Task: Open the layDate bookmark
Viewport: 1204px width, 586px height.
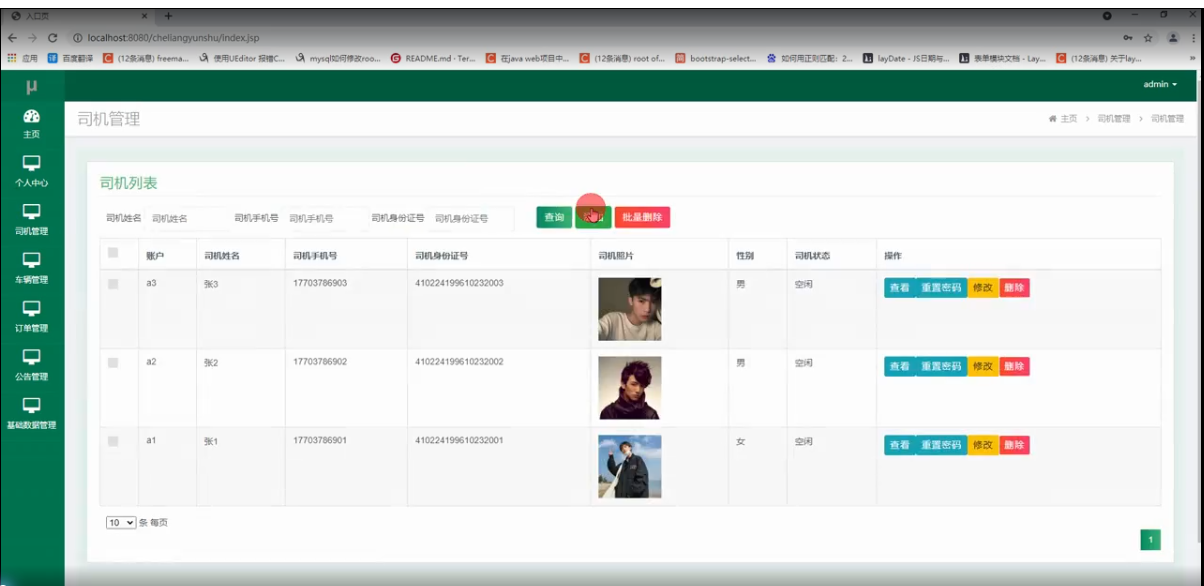Action: (906, 58)
